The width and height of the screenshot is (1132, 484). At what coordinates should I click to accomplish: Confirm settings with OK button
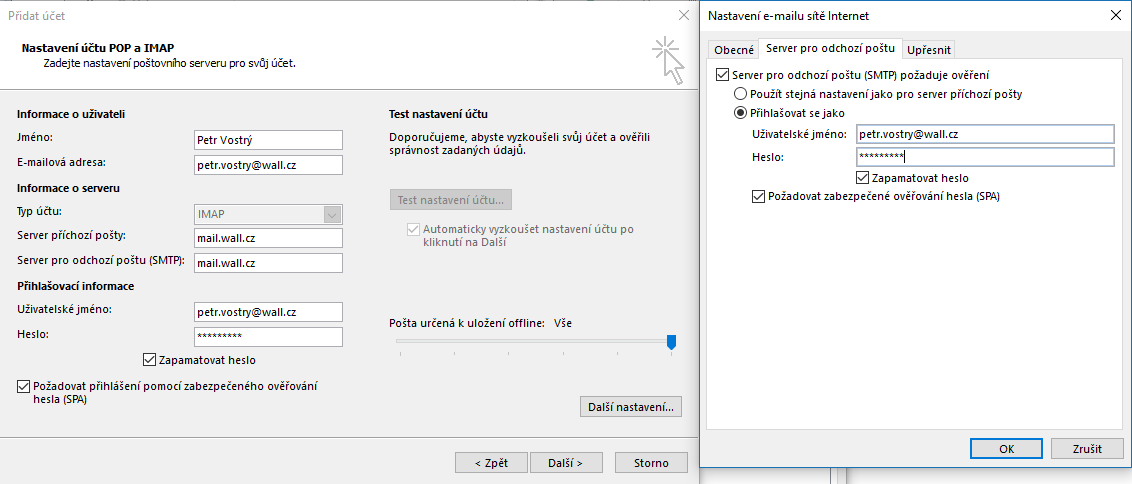1006,449
